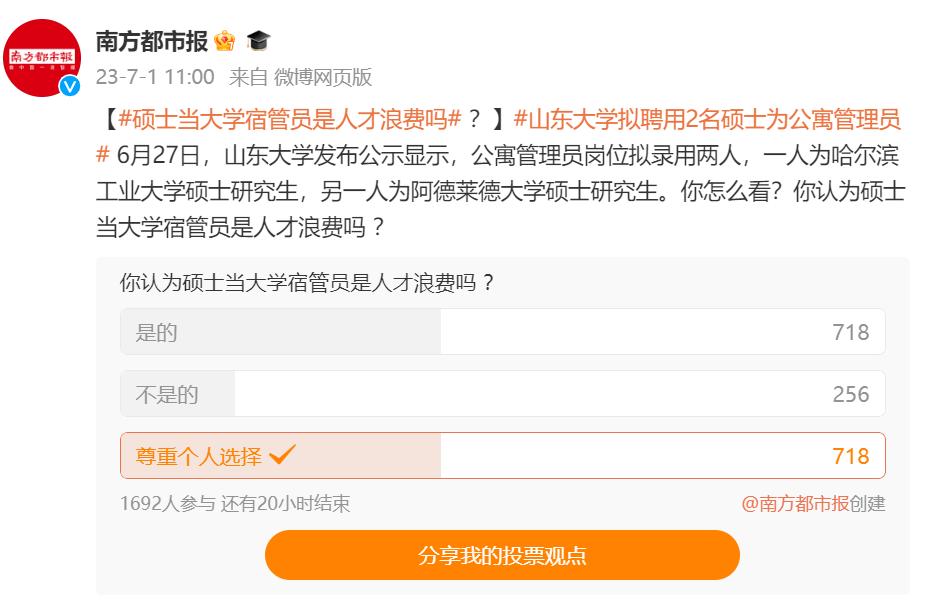Click the 南方都市报 circular profile avatar
The image size is (934, 607).
point(44,44)
